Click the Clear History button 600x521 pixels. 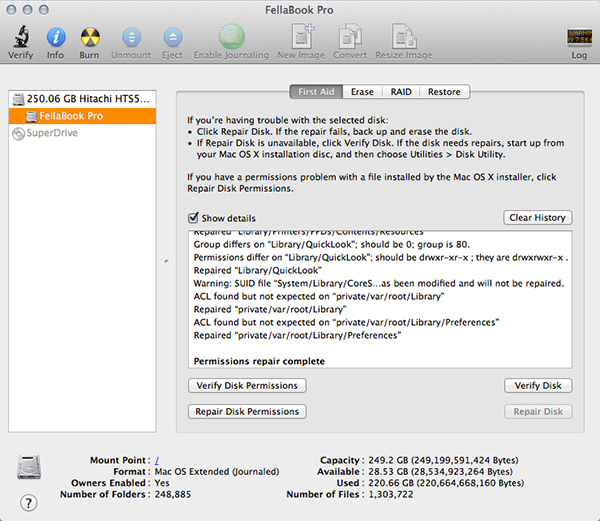tap(537, 218)
